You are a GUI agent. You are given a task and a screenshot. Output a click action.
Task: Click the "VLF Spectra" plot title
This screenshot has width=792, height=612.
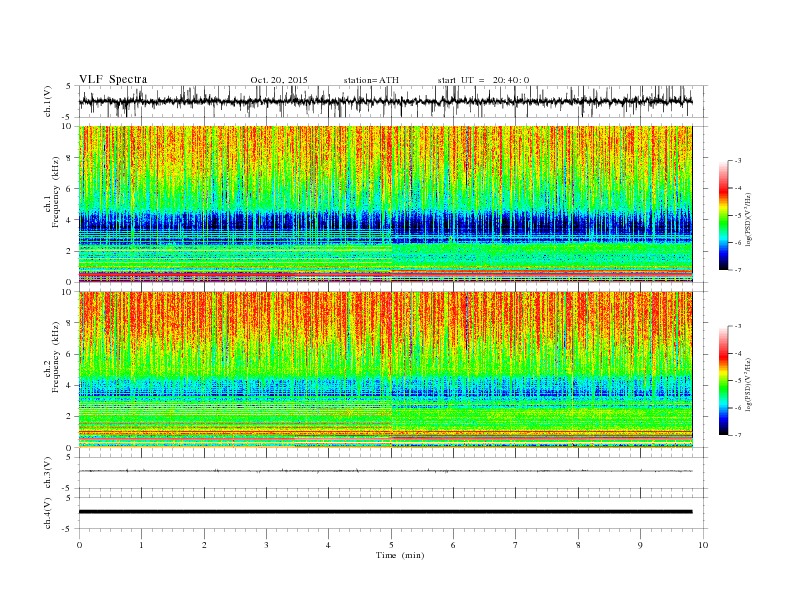pyautogui.click(x=113, y=79)
